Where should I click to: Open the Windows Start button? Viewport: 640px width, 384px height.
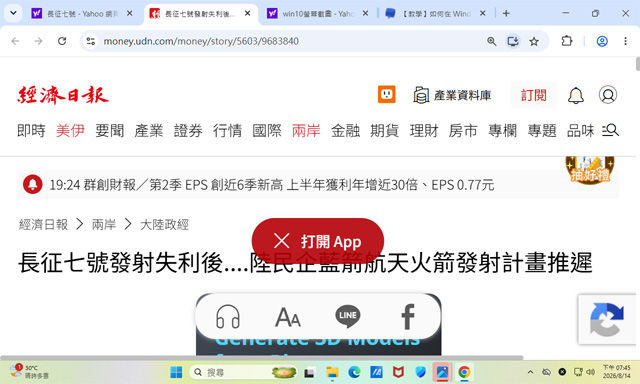point(176,372)
